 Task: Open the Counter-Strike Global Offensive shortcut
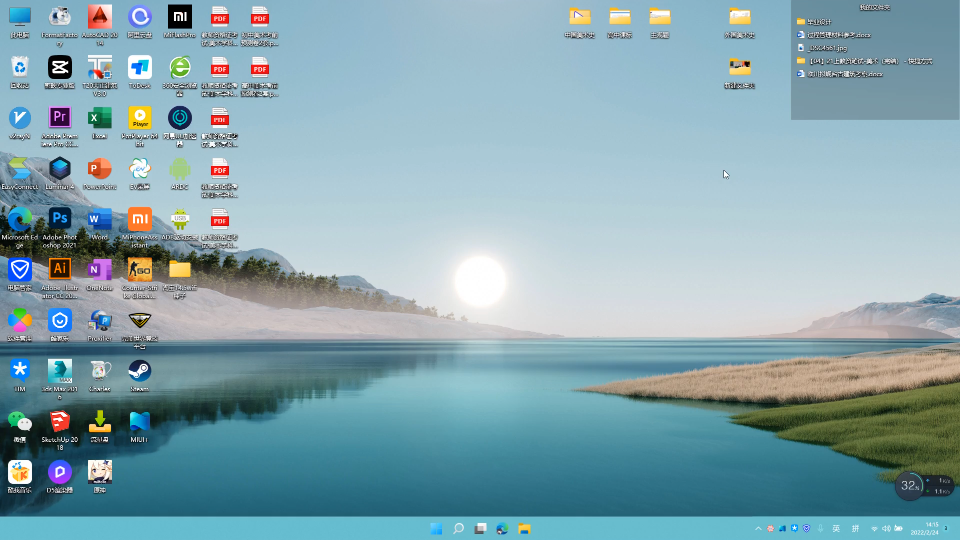coord(140,278)
